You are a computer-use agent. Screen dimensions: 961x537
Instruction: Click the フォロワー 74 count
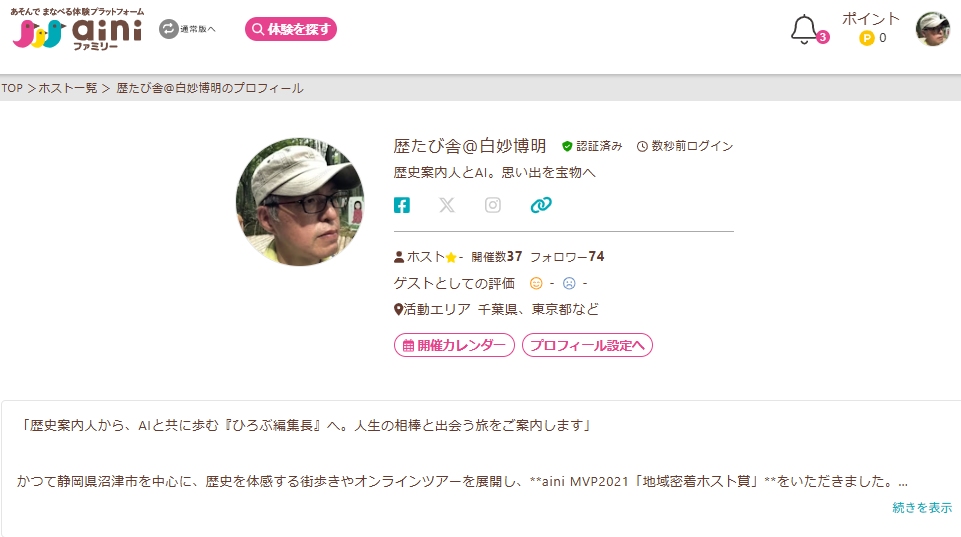567,257
